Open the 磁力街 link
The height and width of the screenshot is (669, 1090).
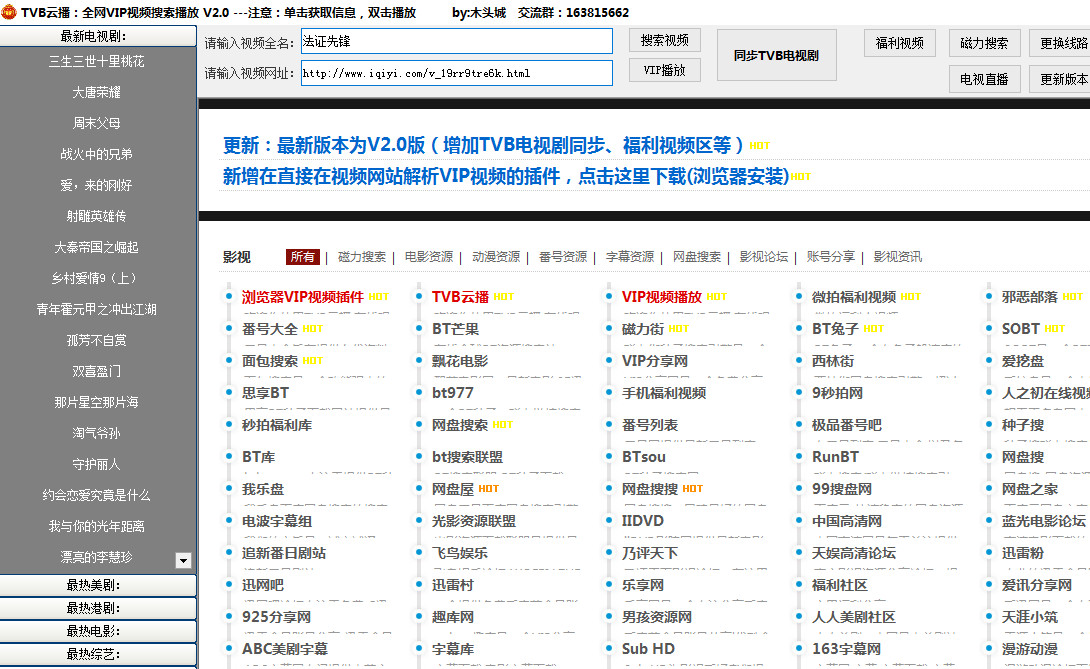point(643,329)
